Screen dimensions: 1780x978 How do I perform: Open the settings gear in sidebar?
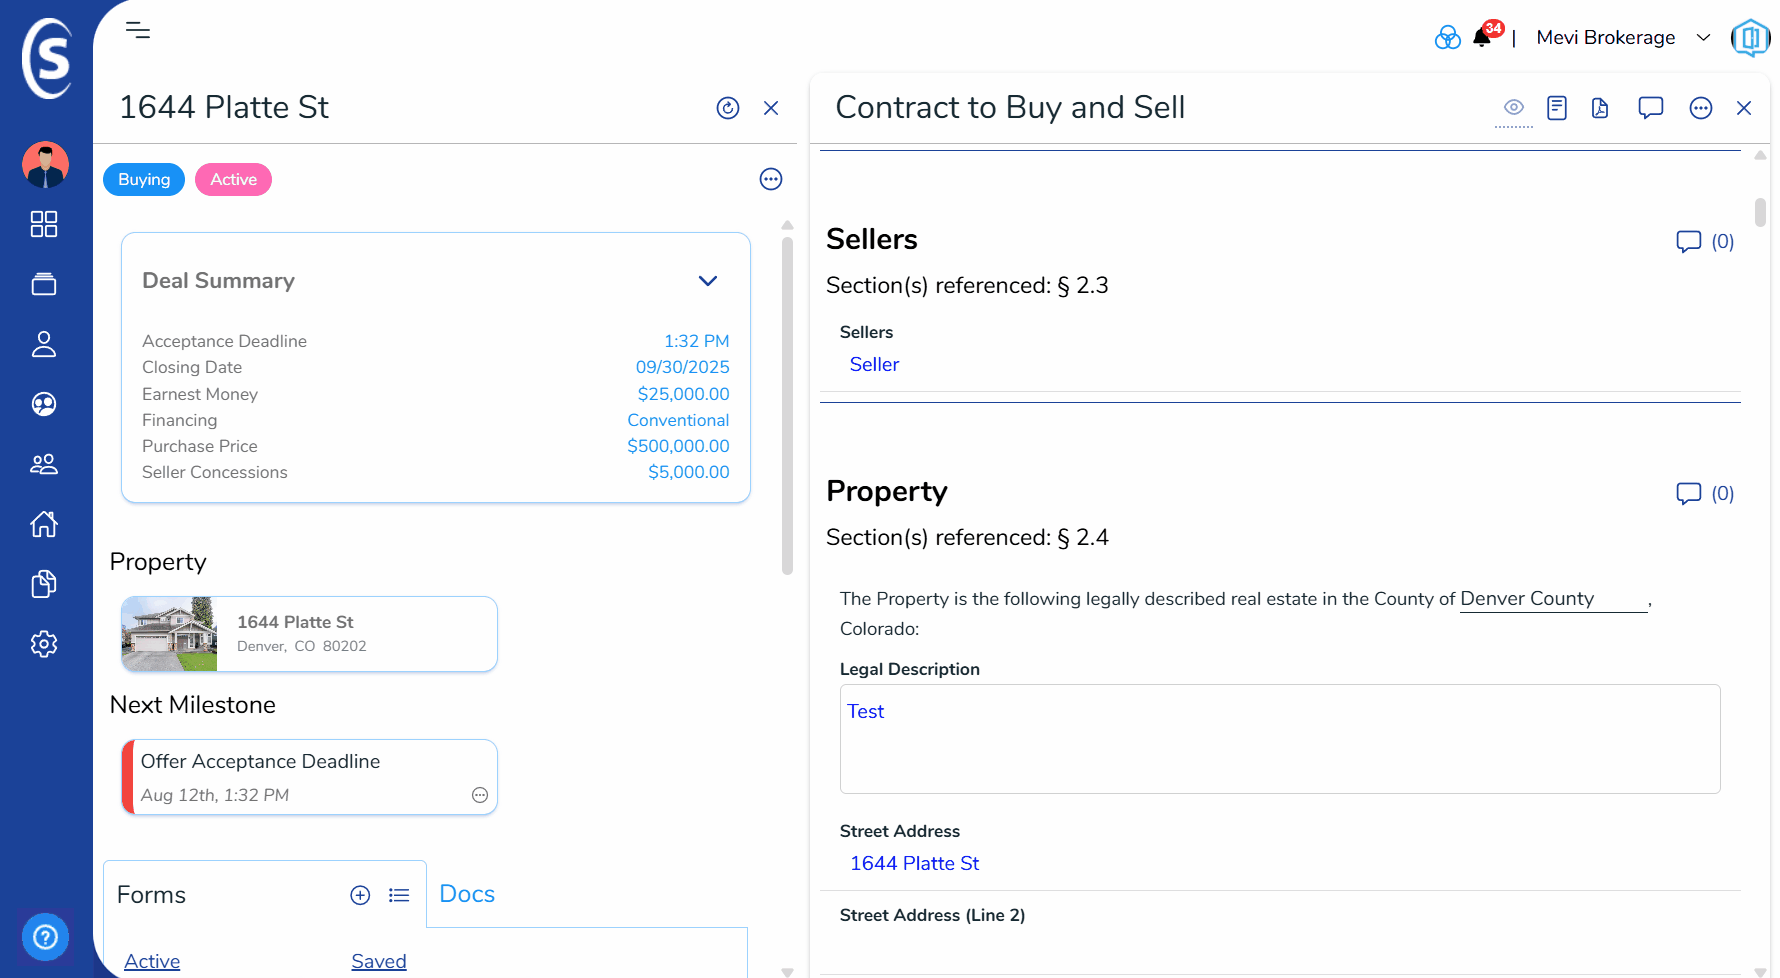click(44, 644)
